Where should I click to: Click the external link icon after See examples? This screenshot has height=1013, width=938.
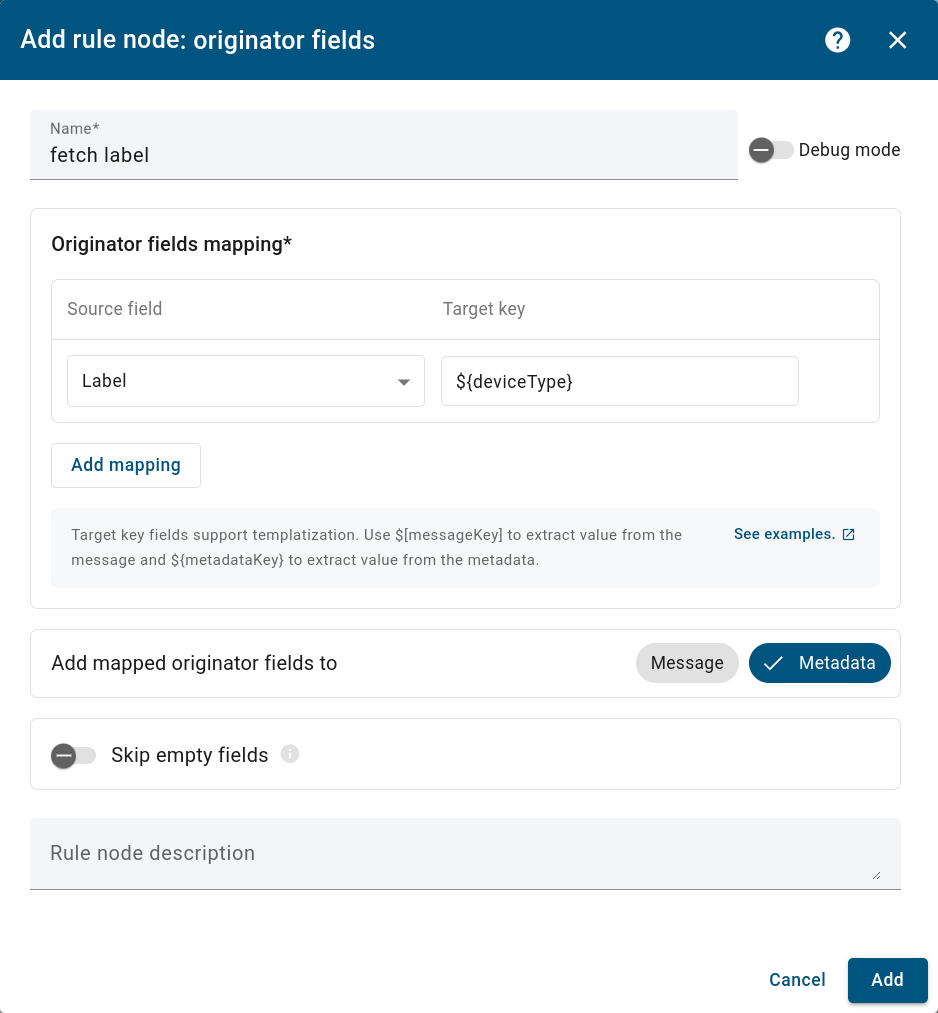pyautogui.click(x=849, y=534)
